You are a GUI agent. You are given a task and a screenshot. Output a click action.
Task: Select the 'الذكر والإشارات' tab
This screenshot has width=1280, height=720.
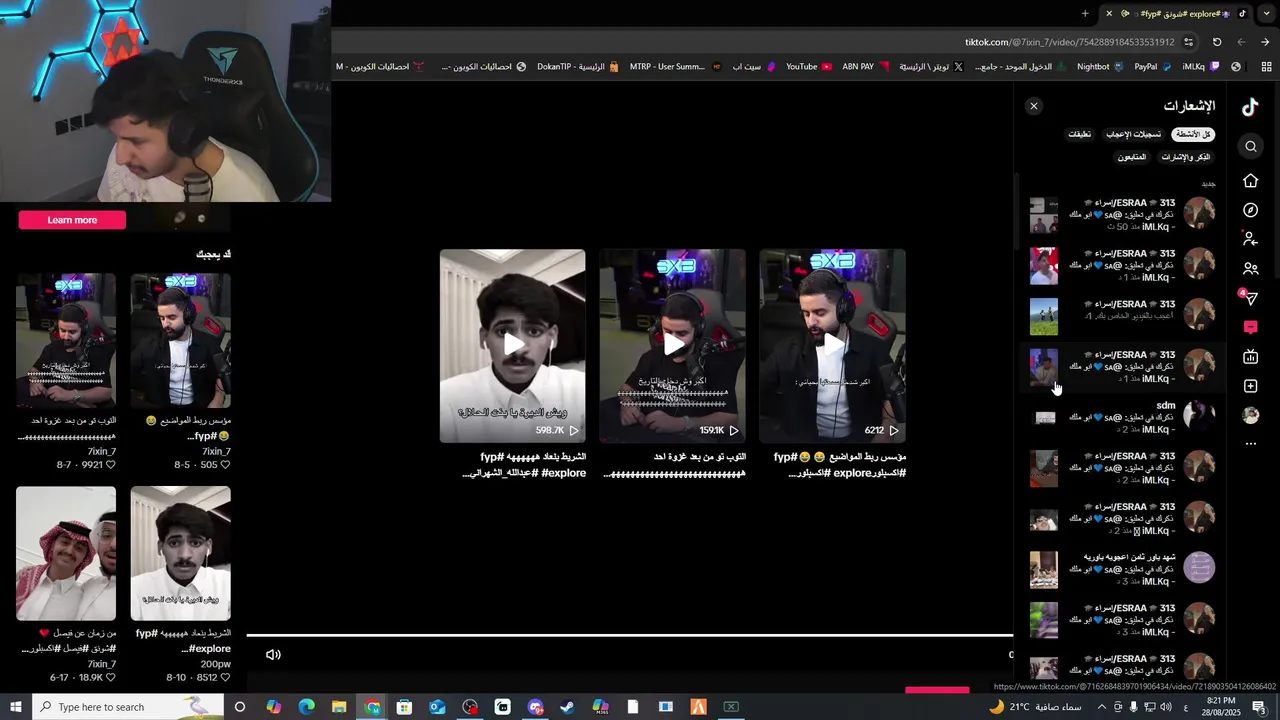[1185, 157]
